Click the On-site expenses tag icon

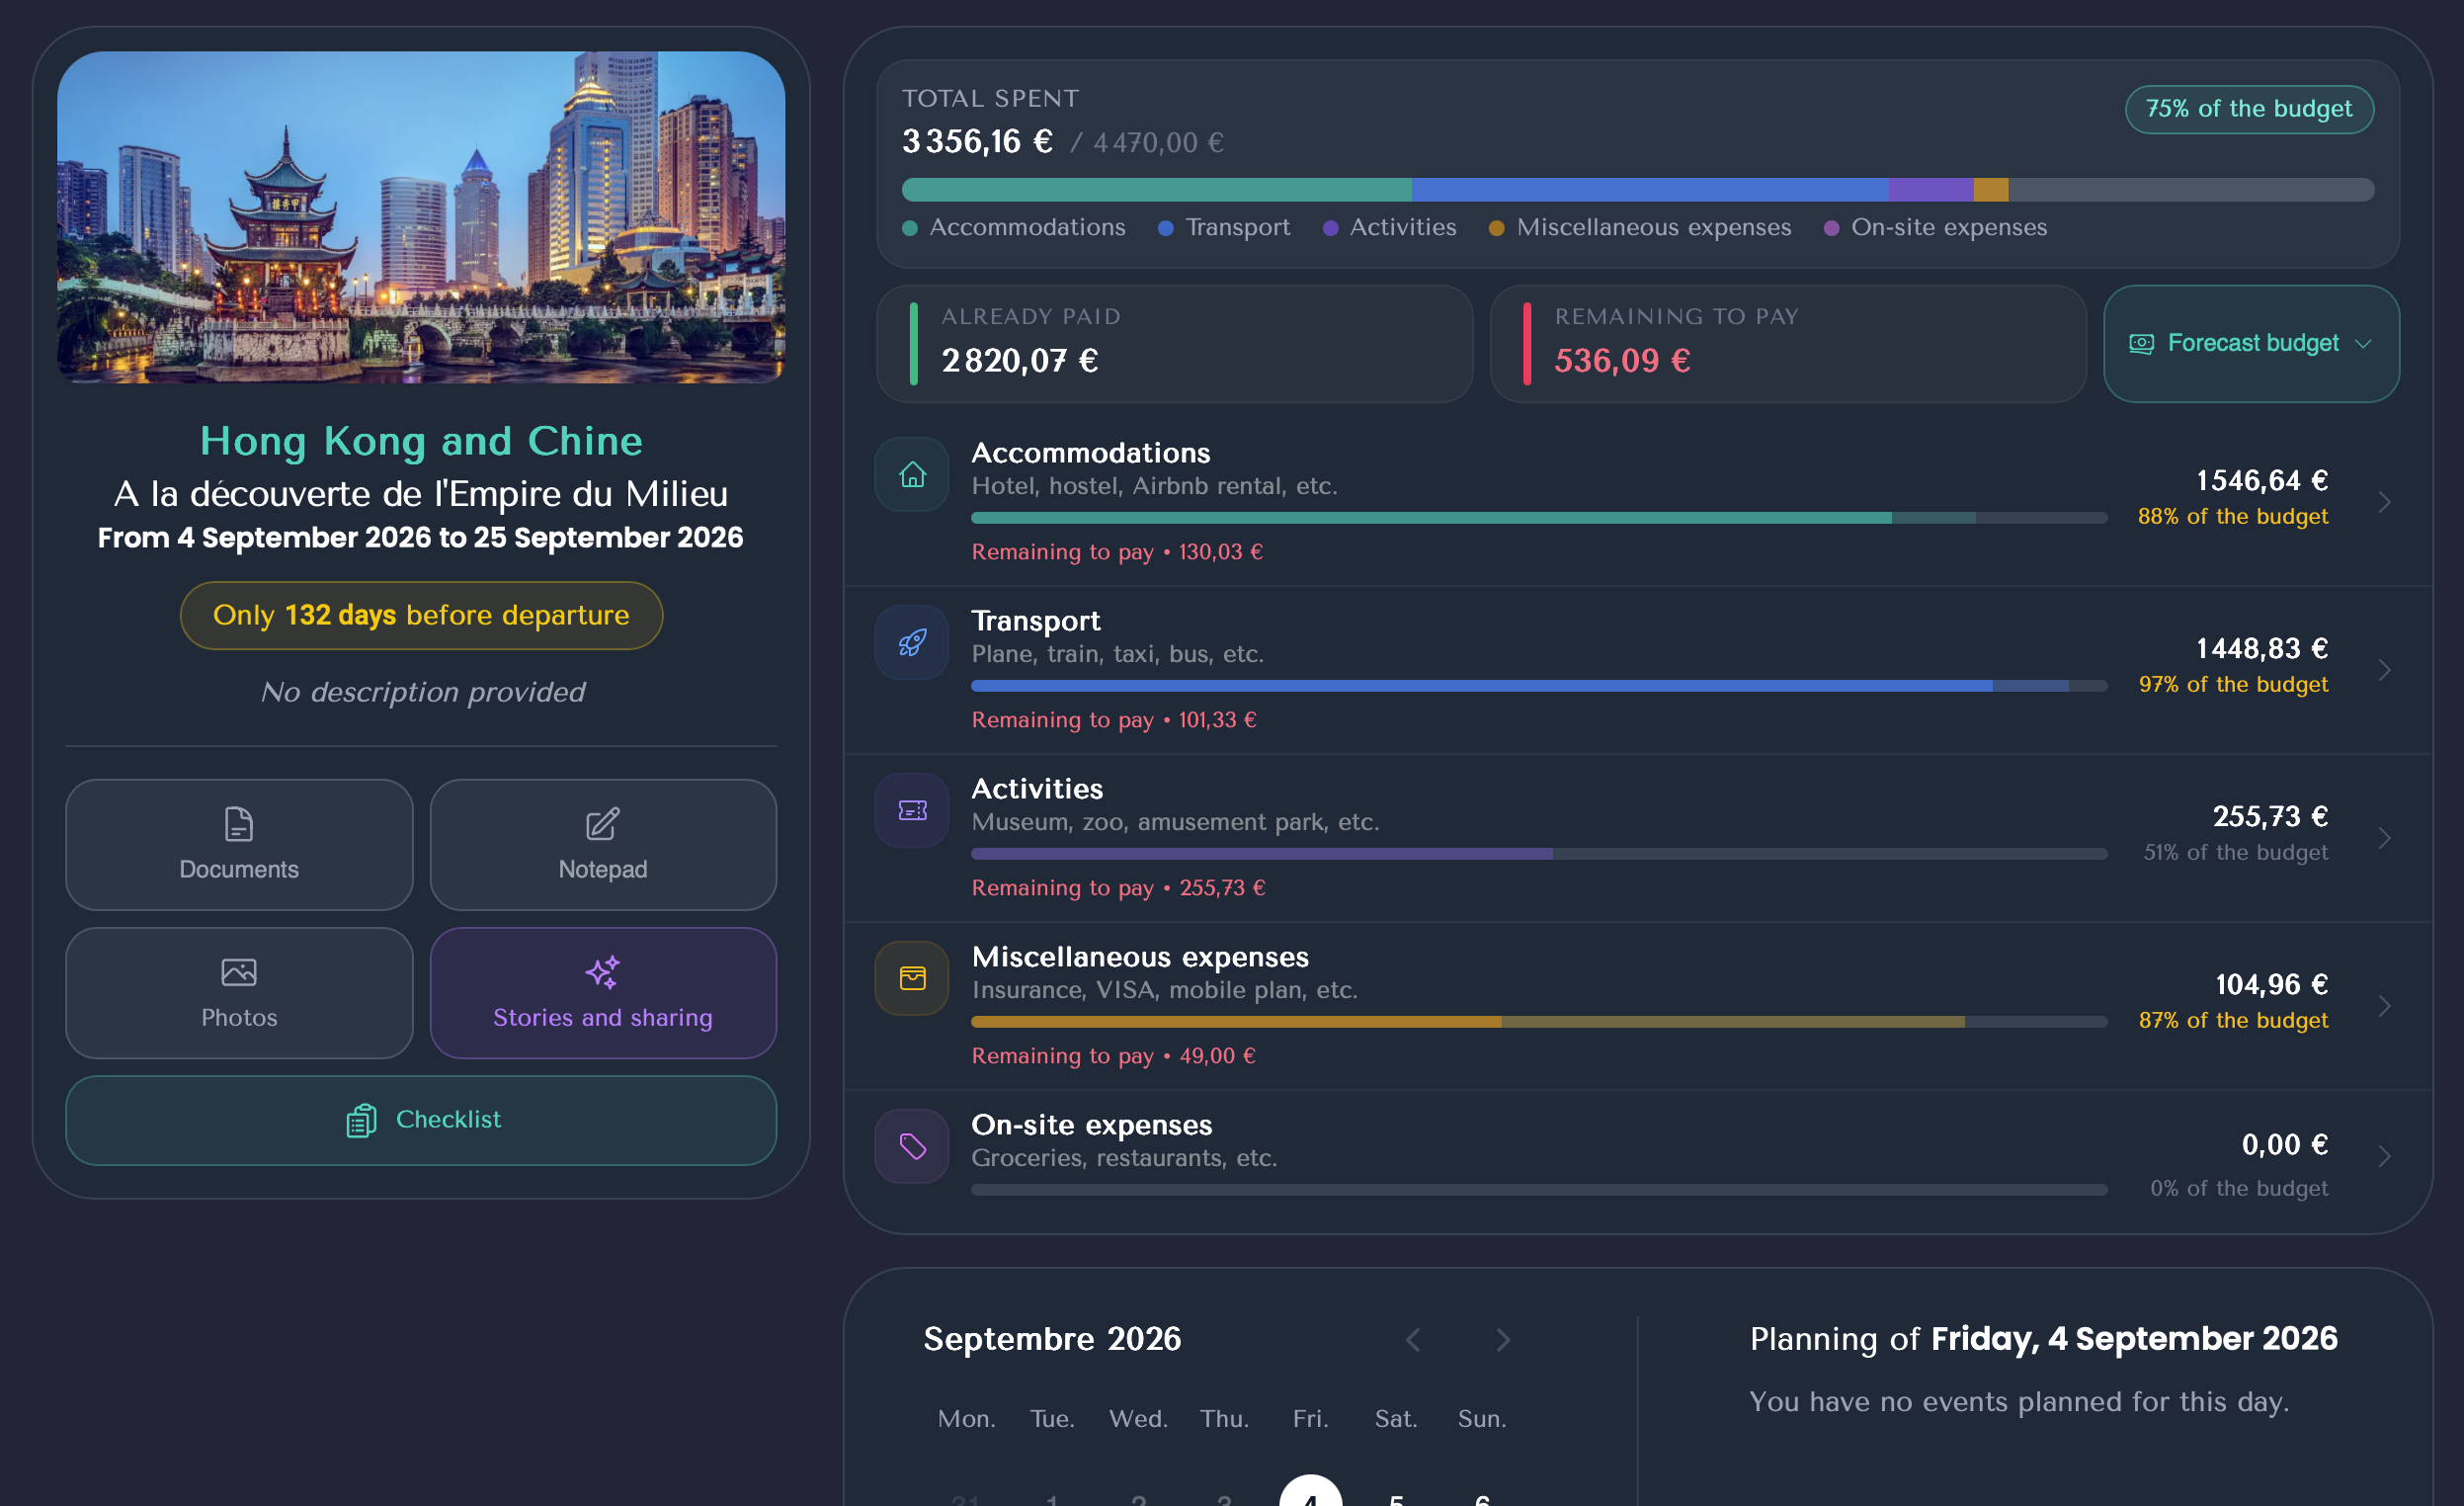click(x=911, y=1146)
